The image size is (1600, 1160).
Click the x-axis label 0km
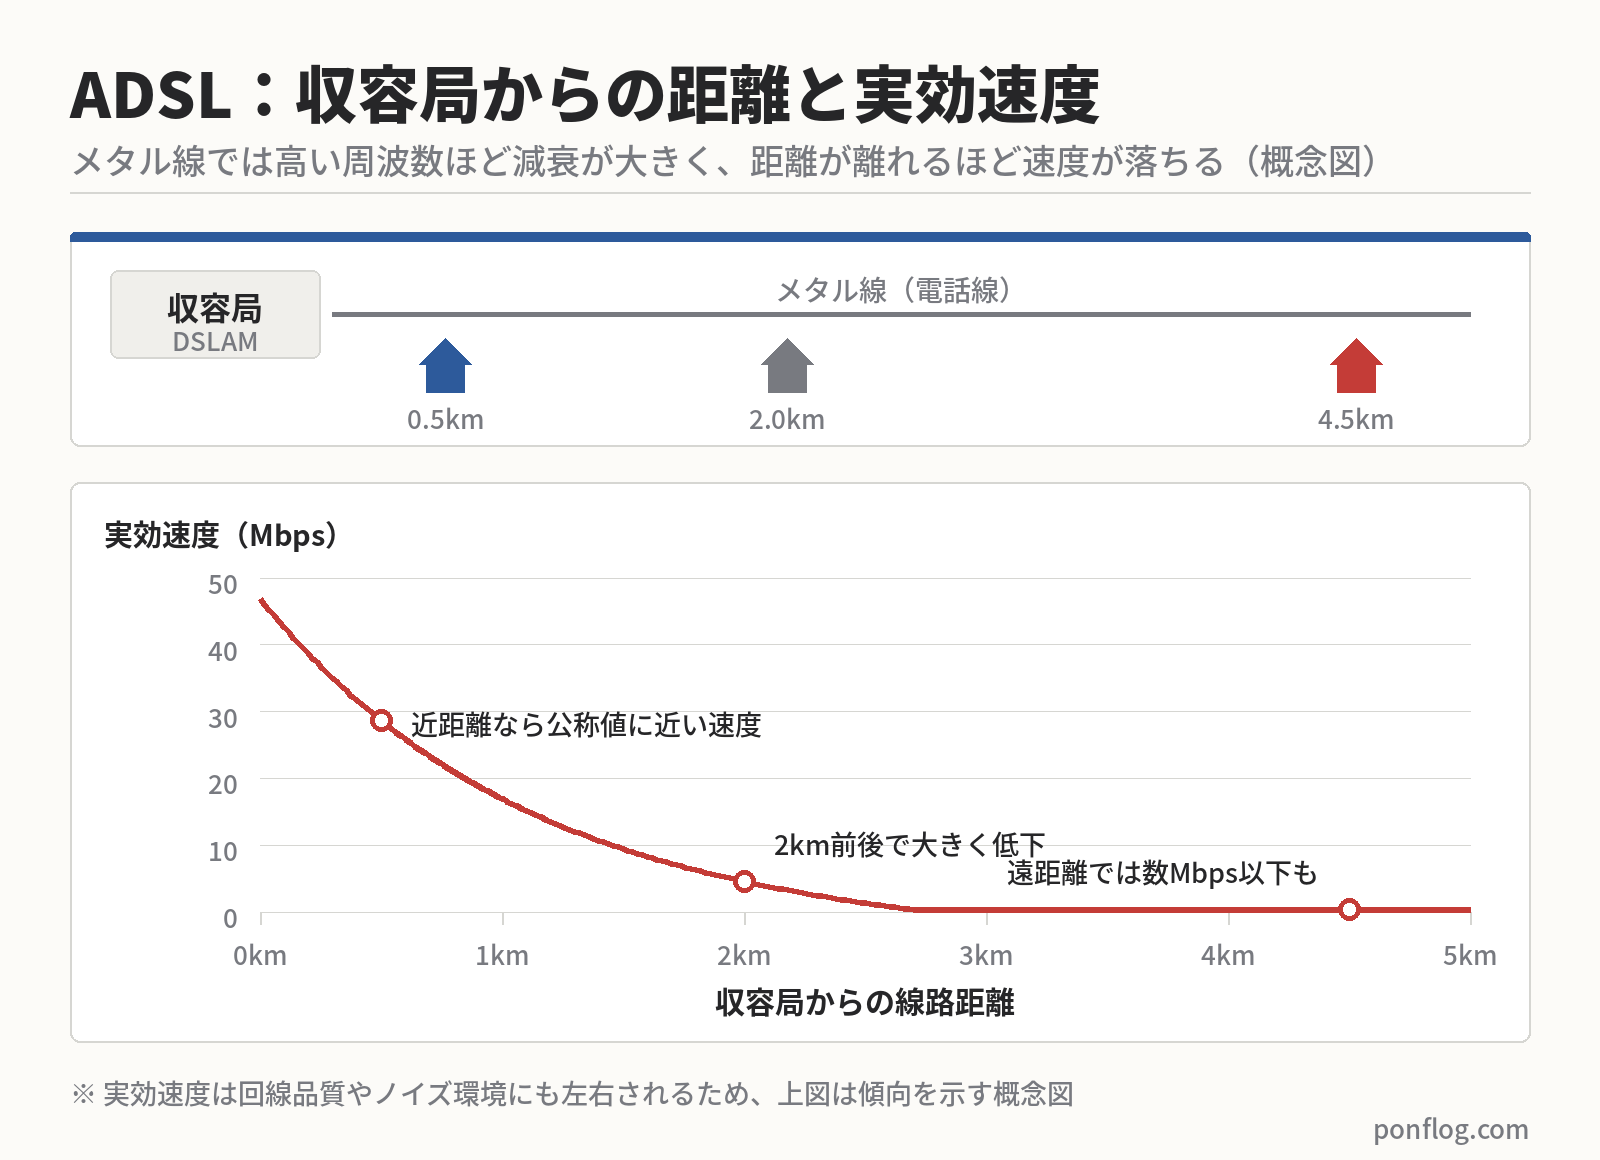pyautogui.click(x=260, y=956)
